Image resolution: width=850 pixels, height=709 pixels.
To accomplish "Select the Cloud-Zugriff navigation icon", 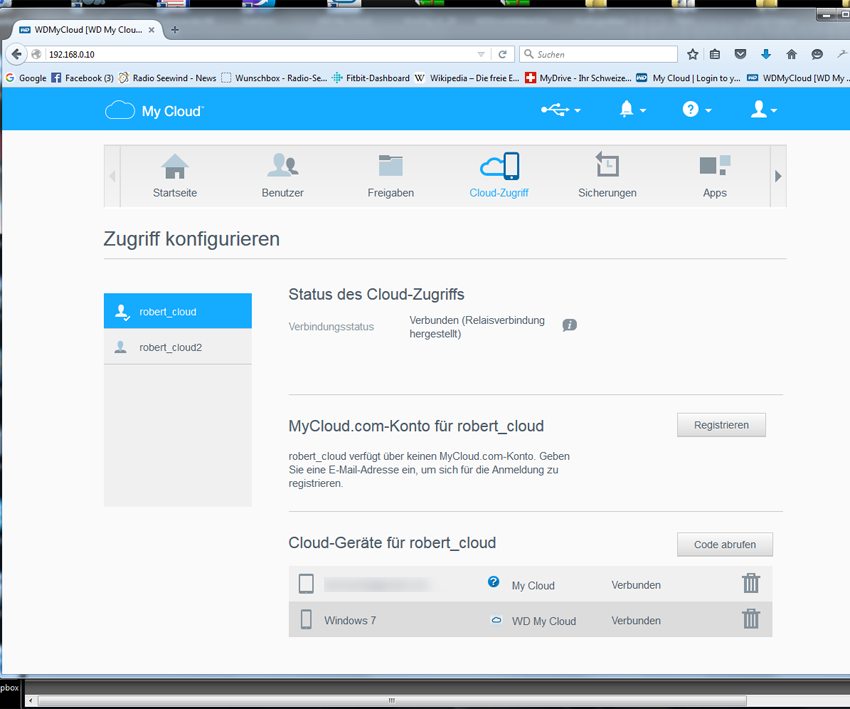I will (x=499, y=165).
